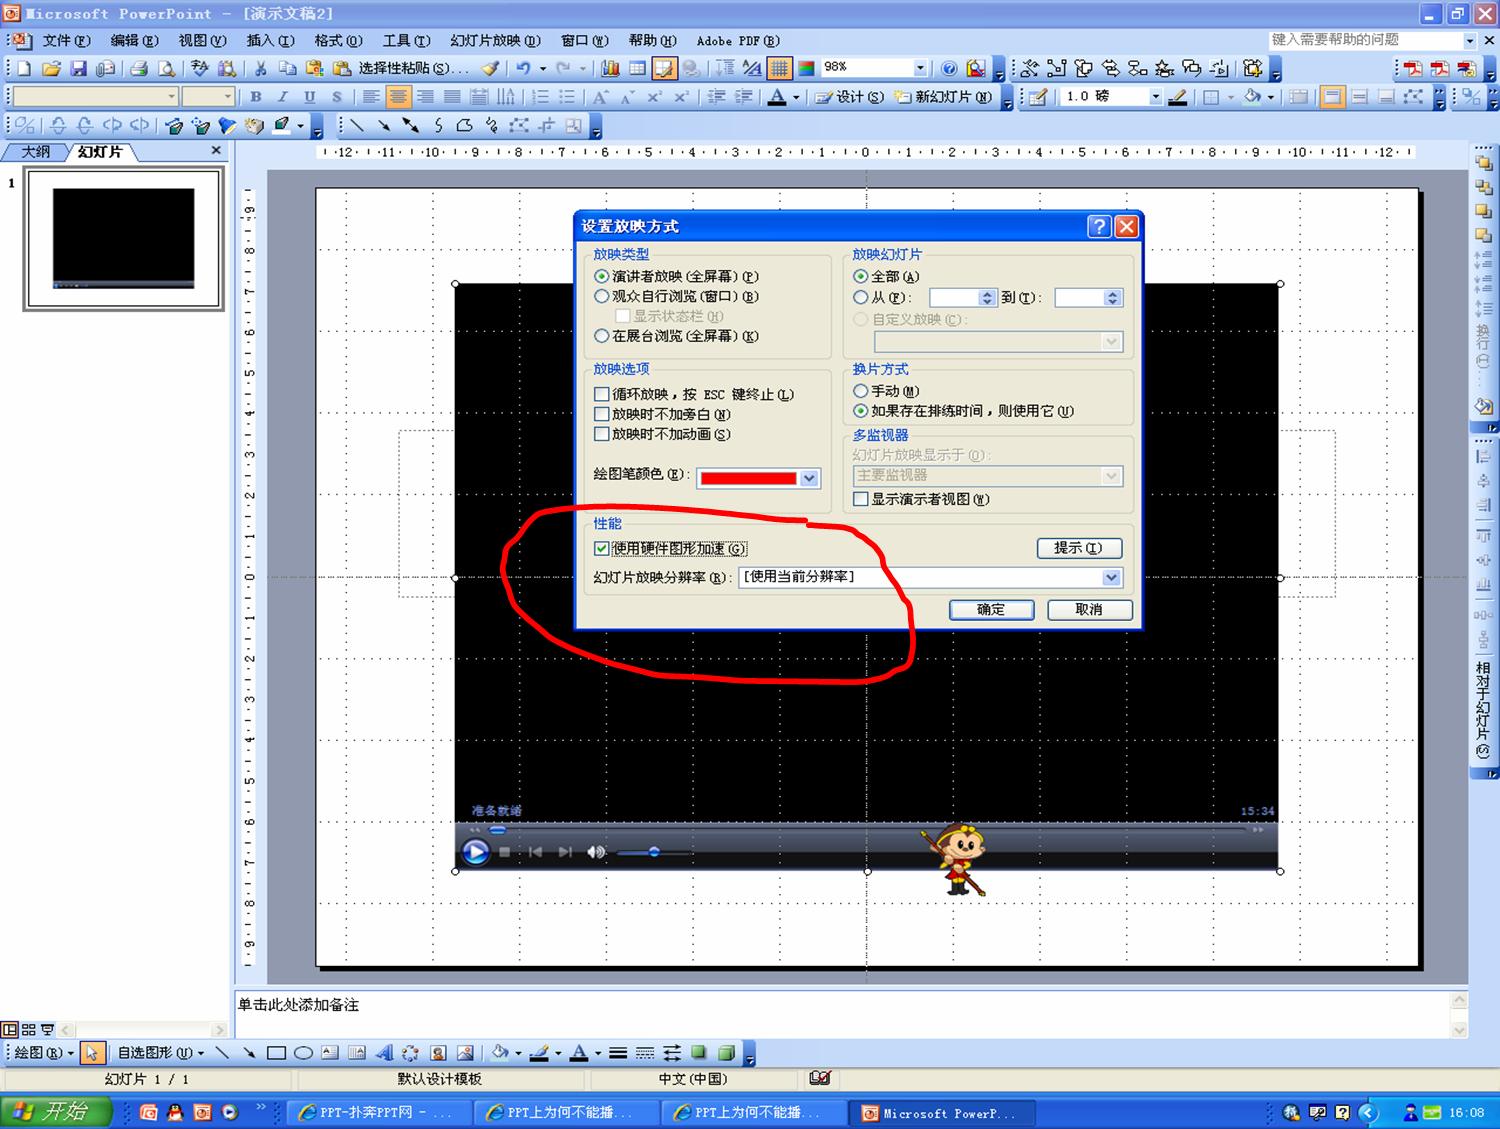The image size is (1500, 1129).
Task: Click the Bold formatting icon
Action: tap(256, 97)
